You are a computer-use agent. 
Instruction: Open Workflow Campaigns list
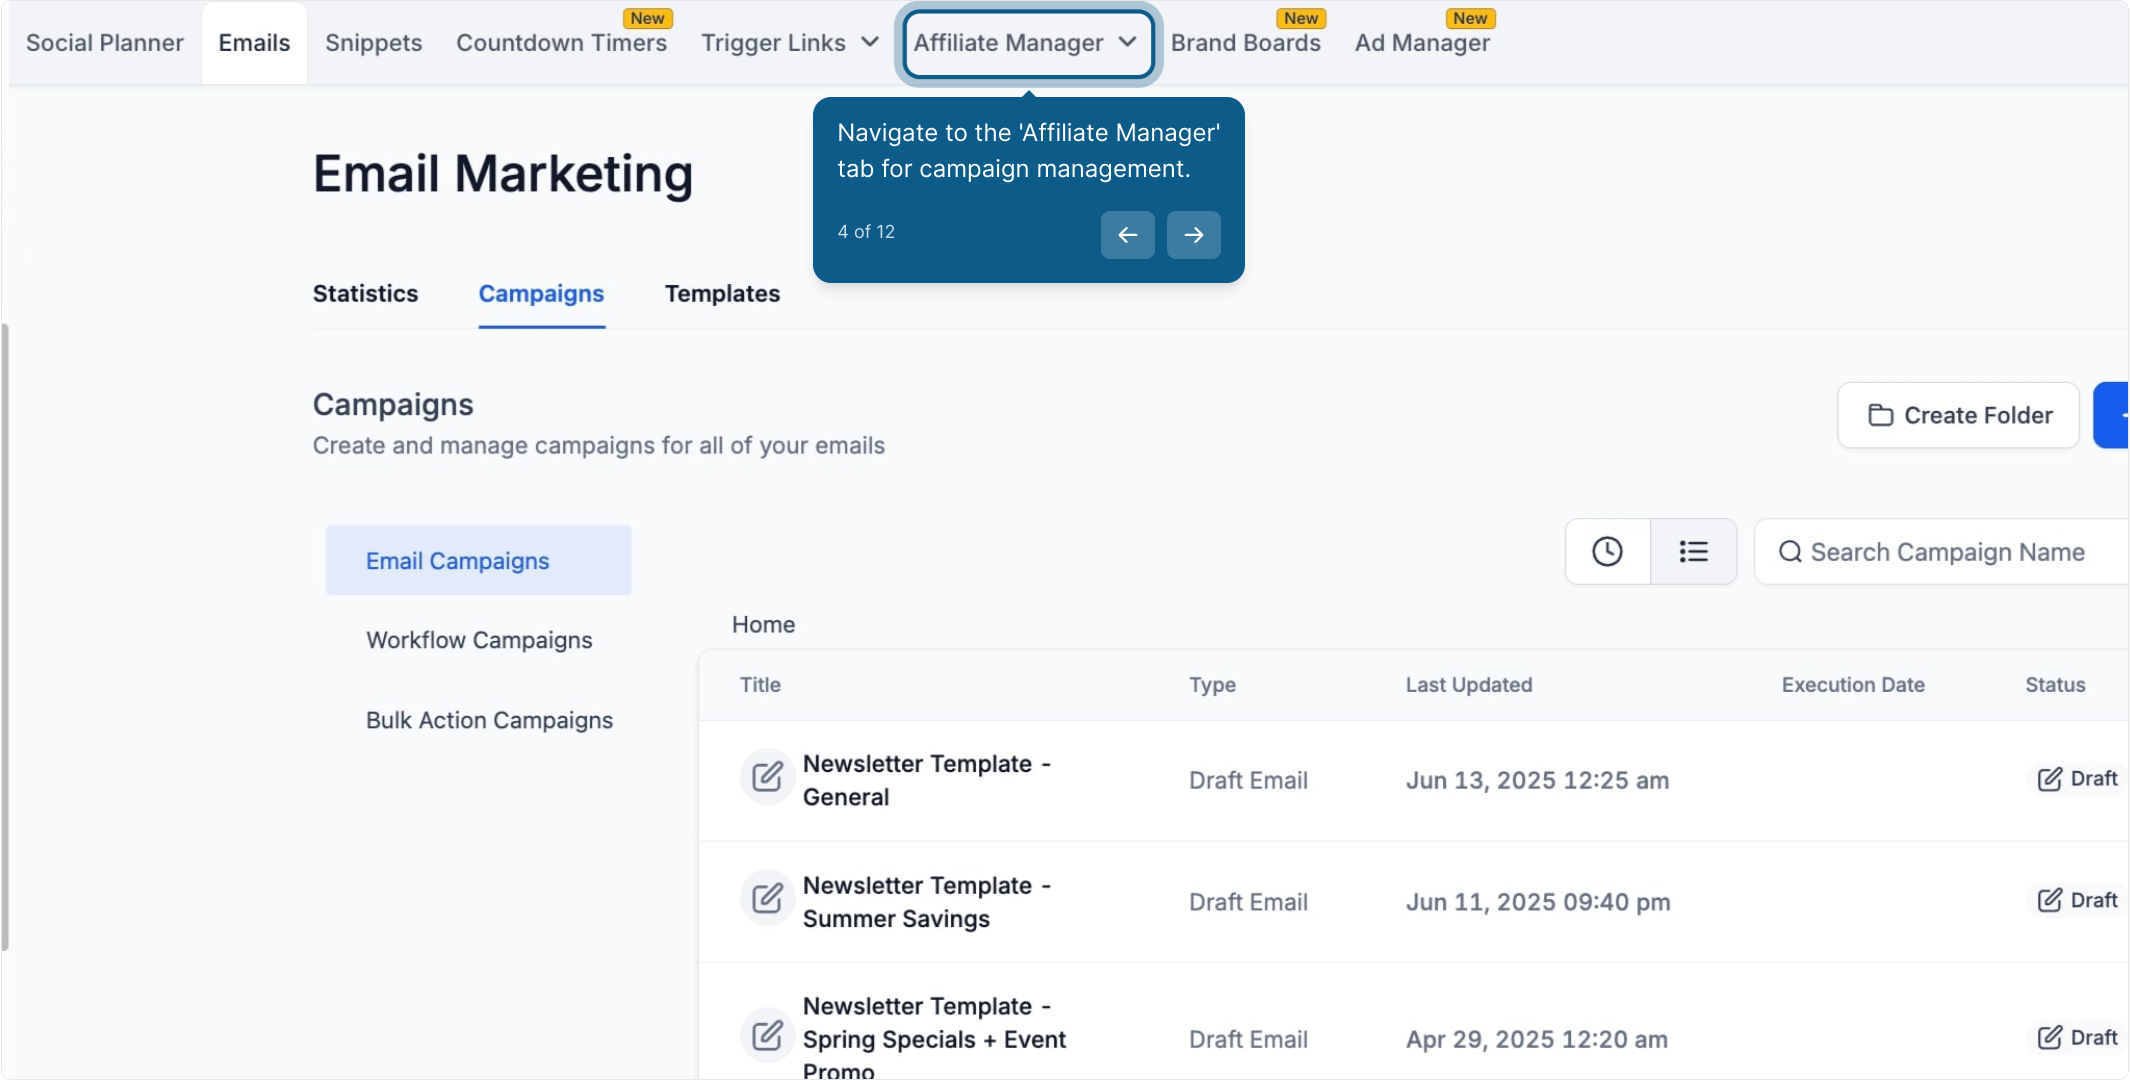479,640
